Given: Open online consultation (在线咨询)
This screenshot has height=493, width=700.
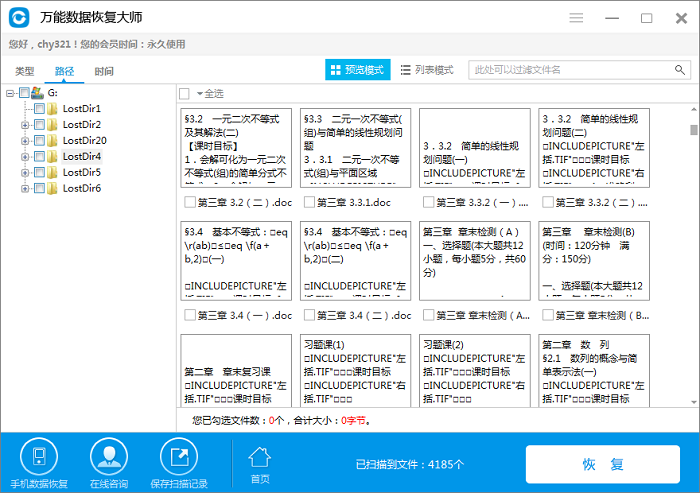Looking at the screenshot, I should tap(109, 463).
